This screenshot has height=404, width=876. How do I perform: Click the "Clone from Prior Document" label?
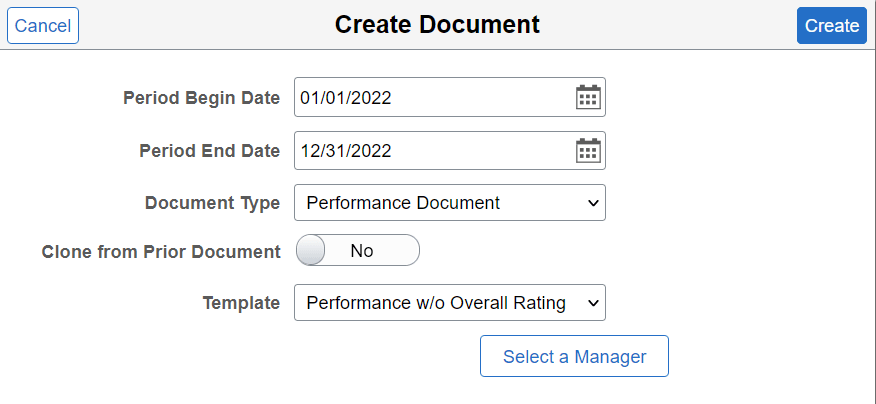click(x=161, y=252)
